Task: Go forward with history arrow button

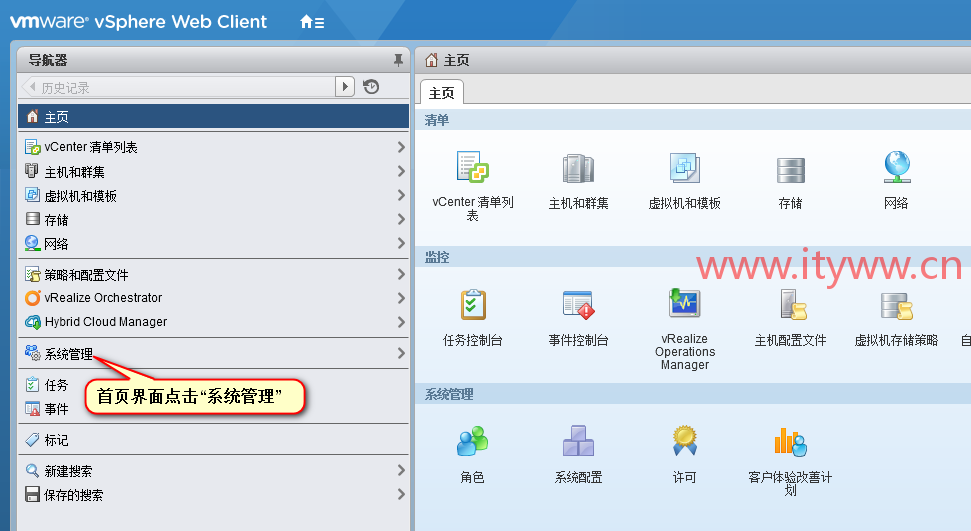Action: [344, 87]
